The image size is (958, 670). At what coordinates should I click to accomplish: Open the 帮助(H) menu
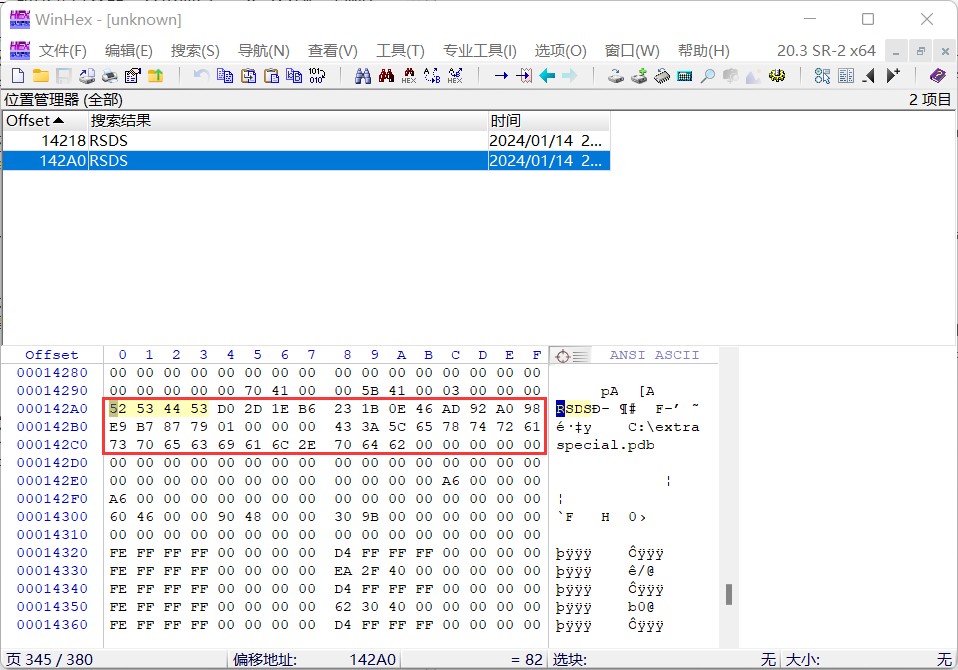coord(703,51)
